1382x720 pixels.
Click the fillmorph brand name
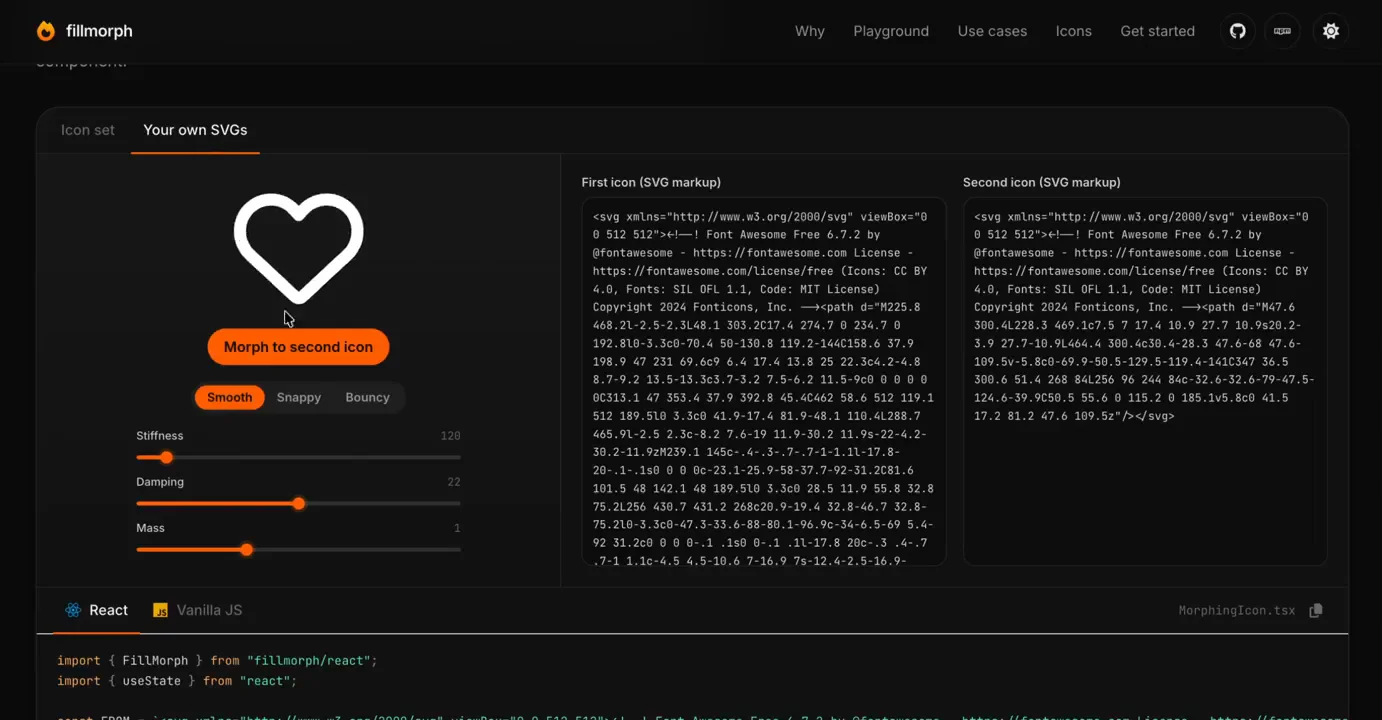point(99,31)
